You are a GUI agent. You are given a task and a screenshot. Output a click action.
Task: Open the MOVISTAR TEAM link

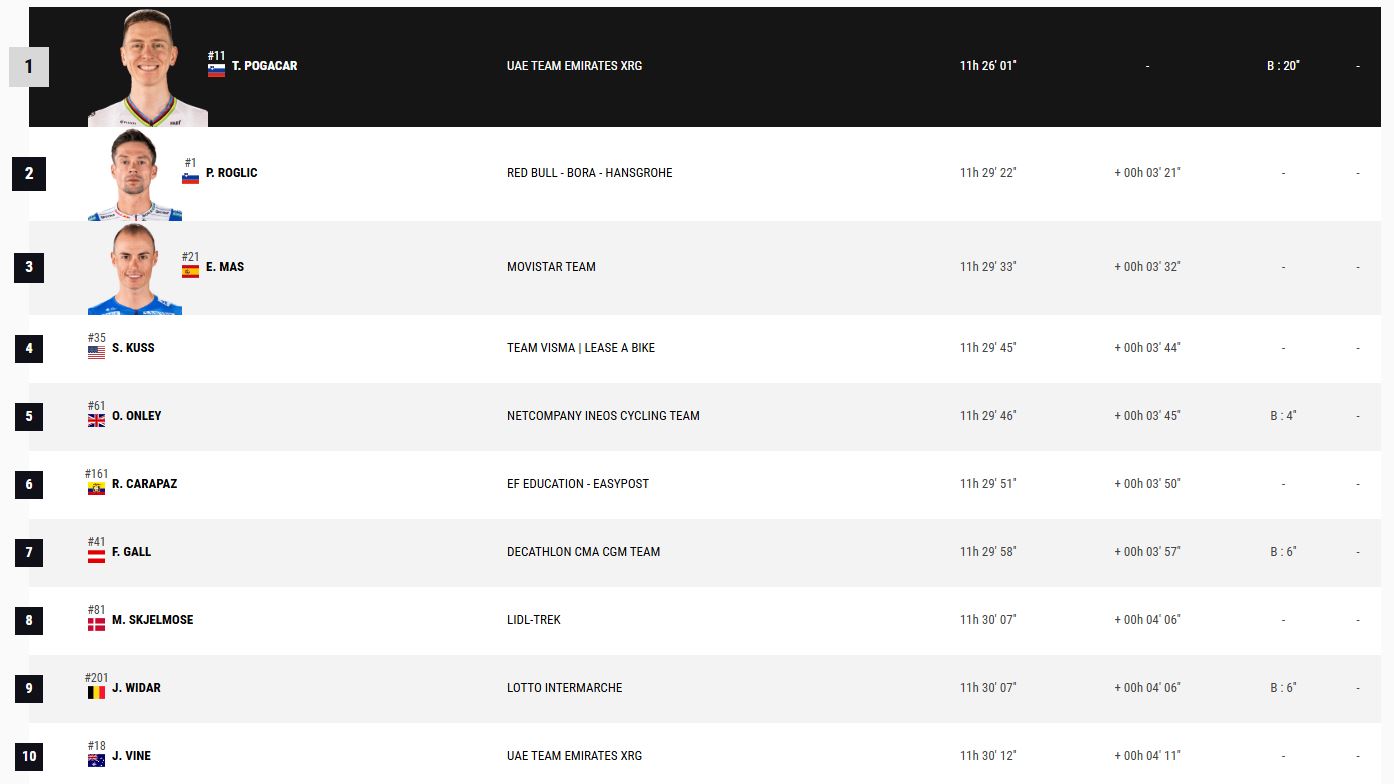[x=551, y=267]
